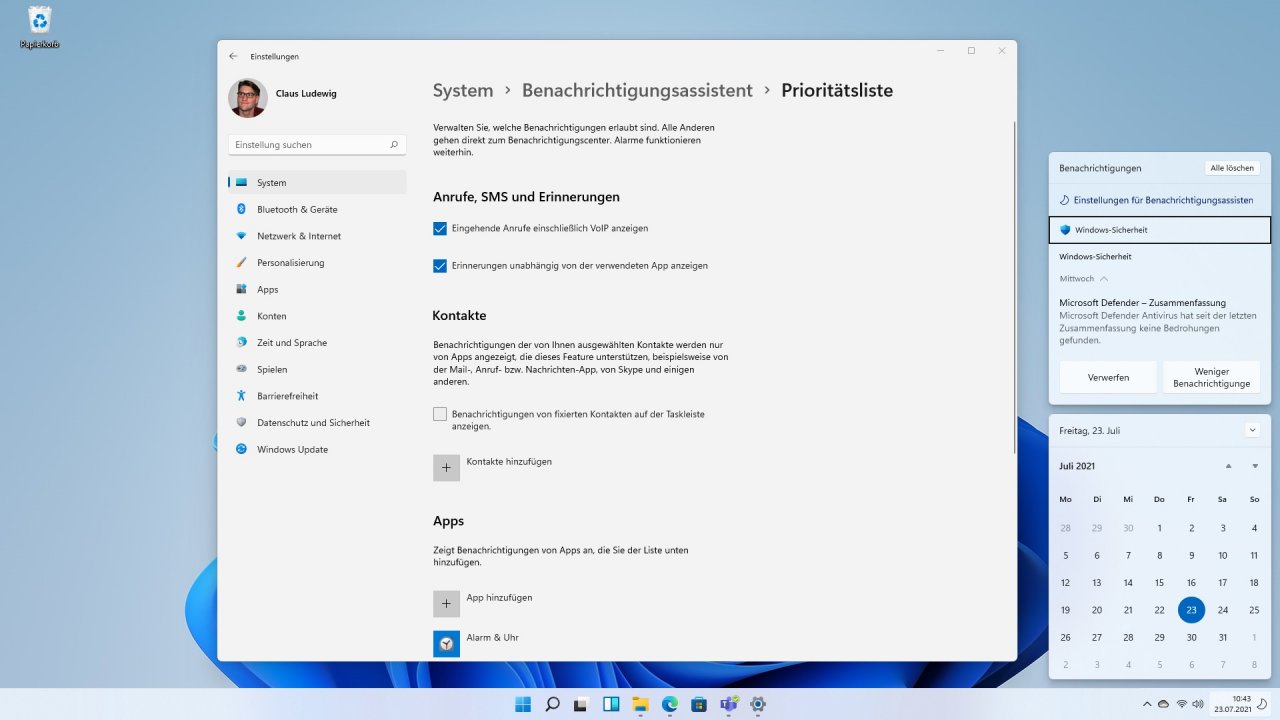Viewport: 1280px width, 720px height.
Task: Click the person icon beside Konten
Action: pos(241,316)
